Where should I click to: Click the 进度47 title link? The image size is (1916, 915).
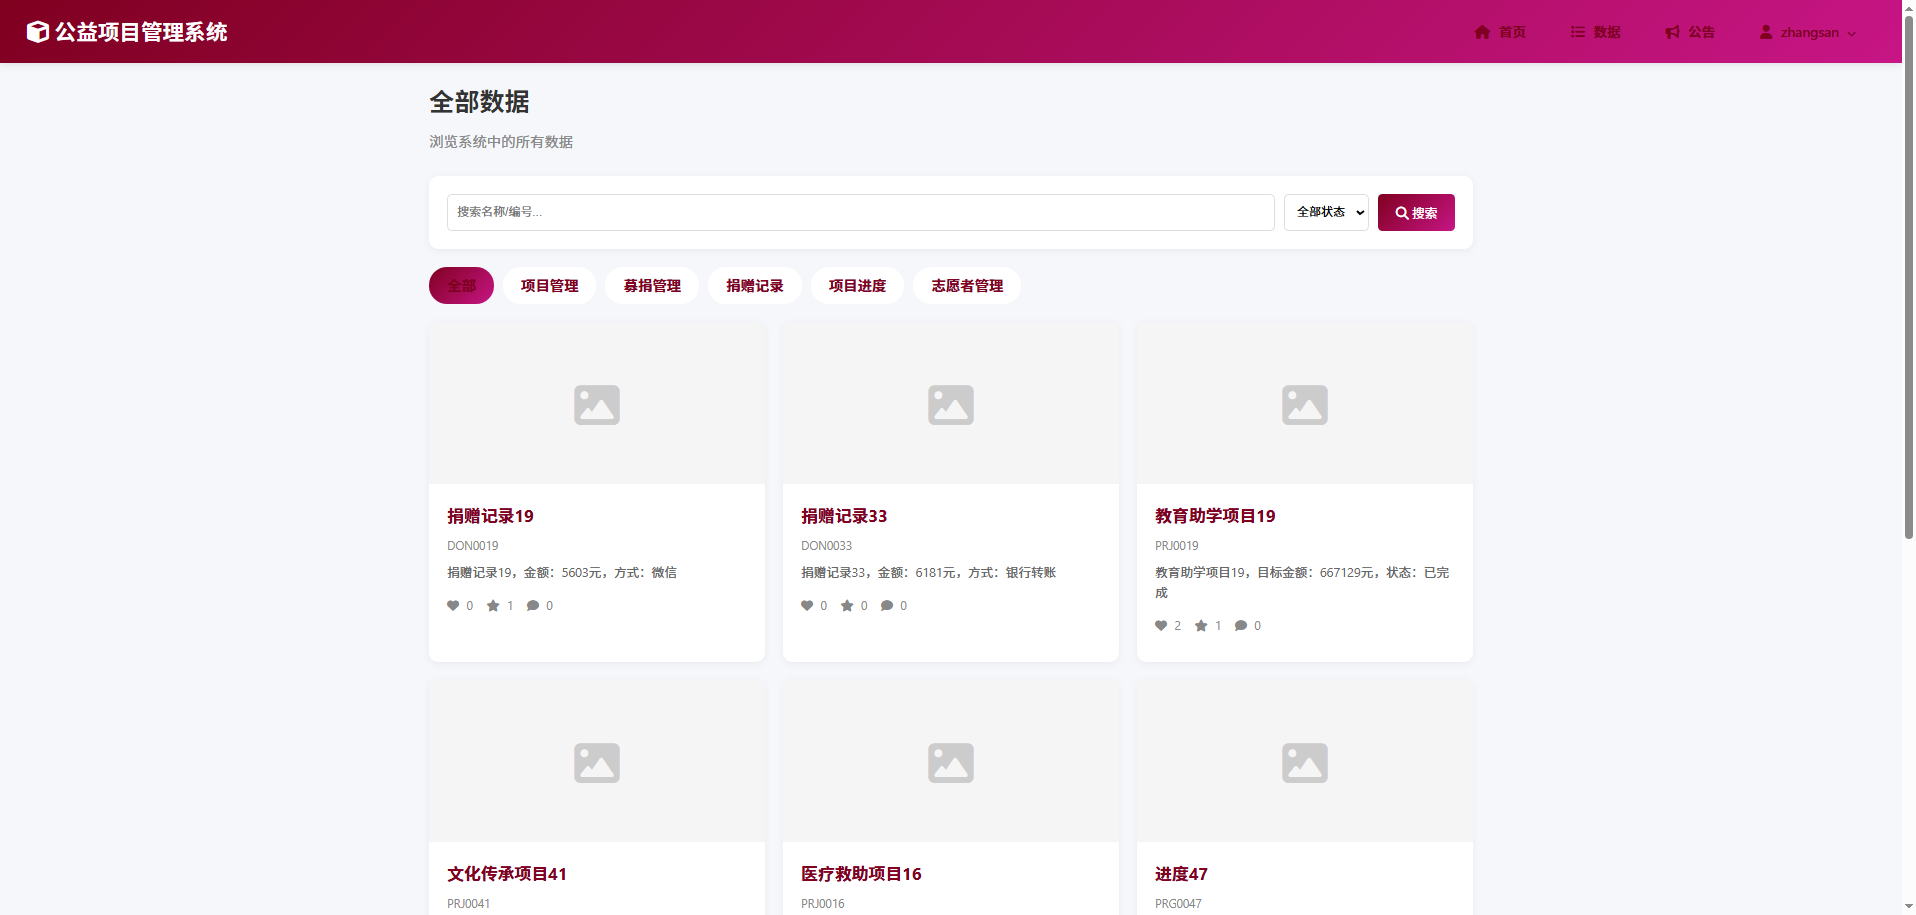pos(1181,874)
